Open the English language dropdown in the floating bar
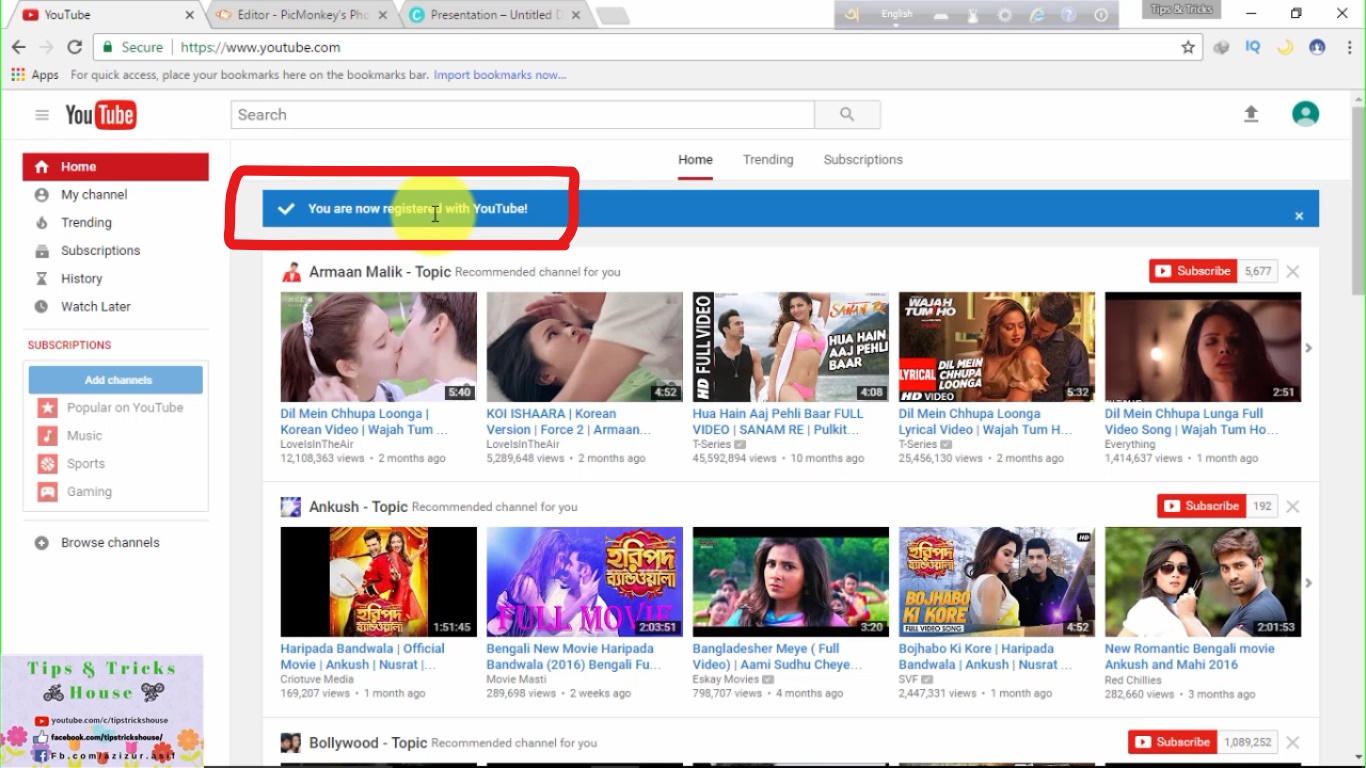Image resolution: width=1366 pixels, height=768 pixels. pos(896,15)
